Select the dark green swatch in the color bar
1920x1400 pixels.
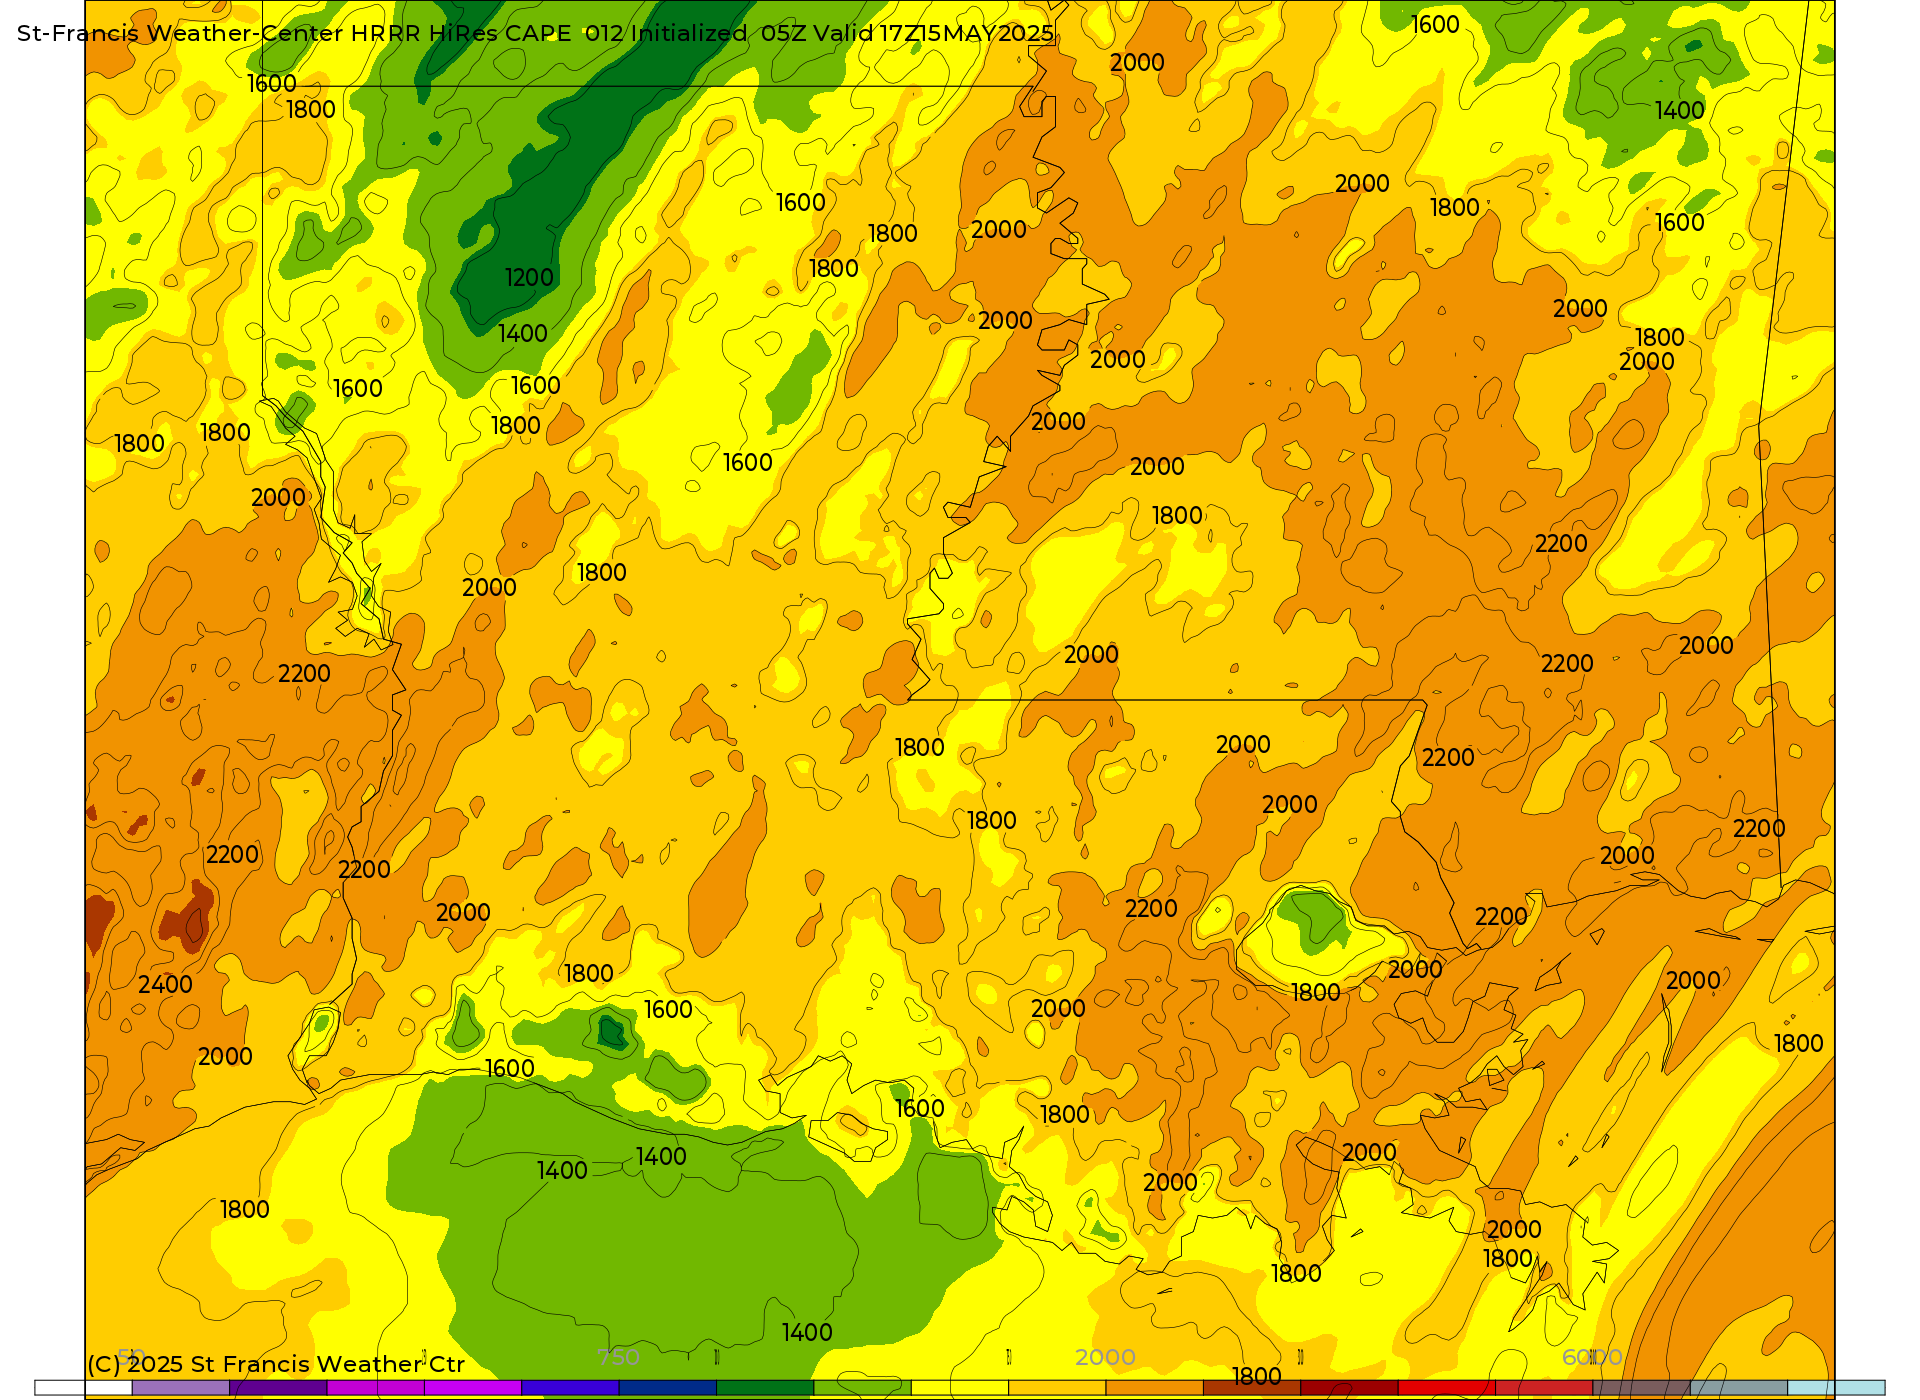click(x=765, y=1388)
